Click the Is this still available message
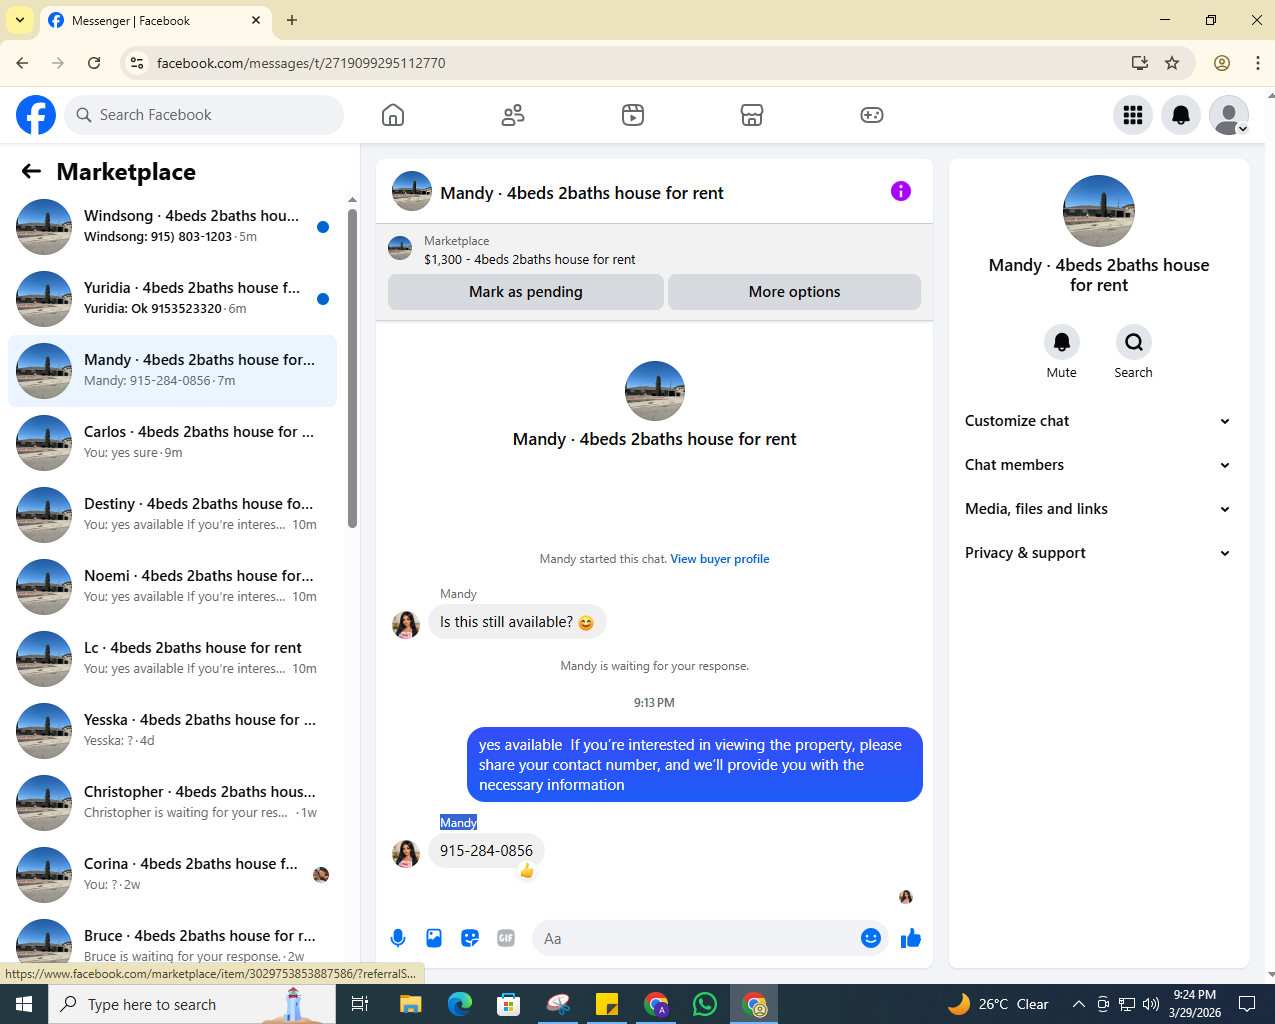This screenshot has width=1275, height=1024. tap(517, 622)
